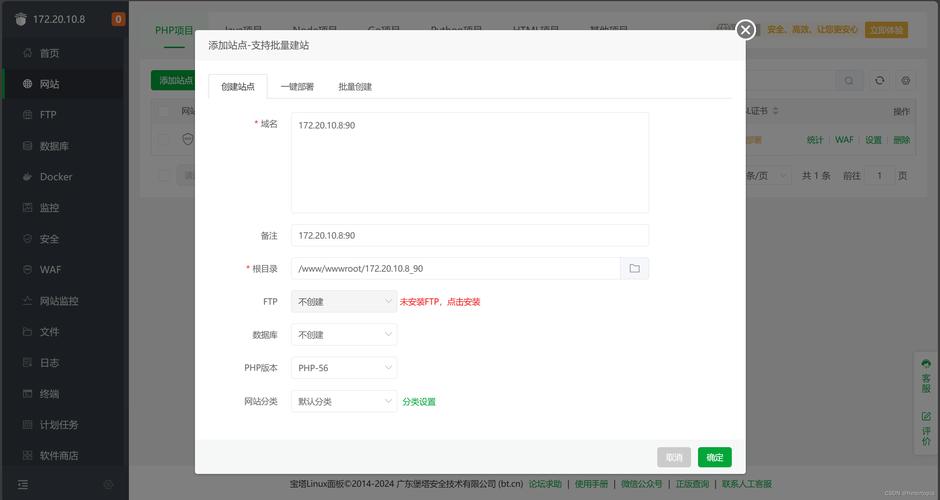The height and width of the screenshot is (500, 940).
Task: Click the settings gear icon in background toolbar
Action: pos(906,80)
